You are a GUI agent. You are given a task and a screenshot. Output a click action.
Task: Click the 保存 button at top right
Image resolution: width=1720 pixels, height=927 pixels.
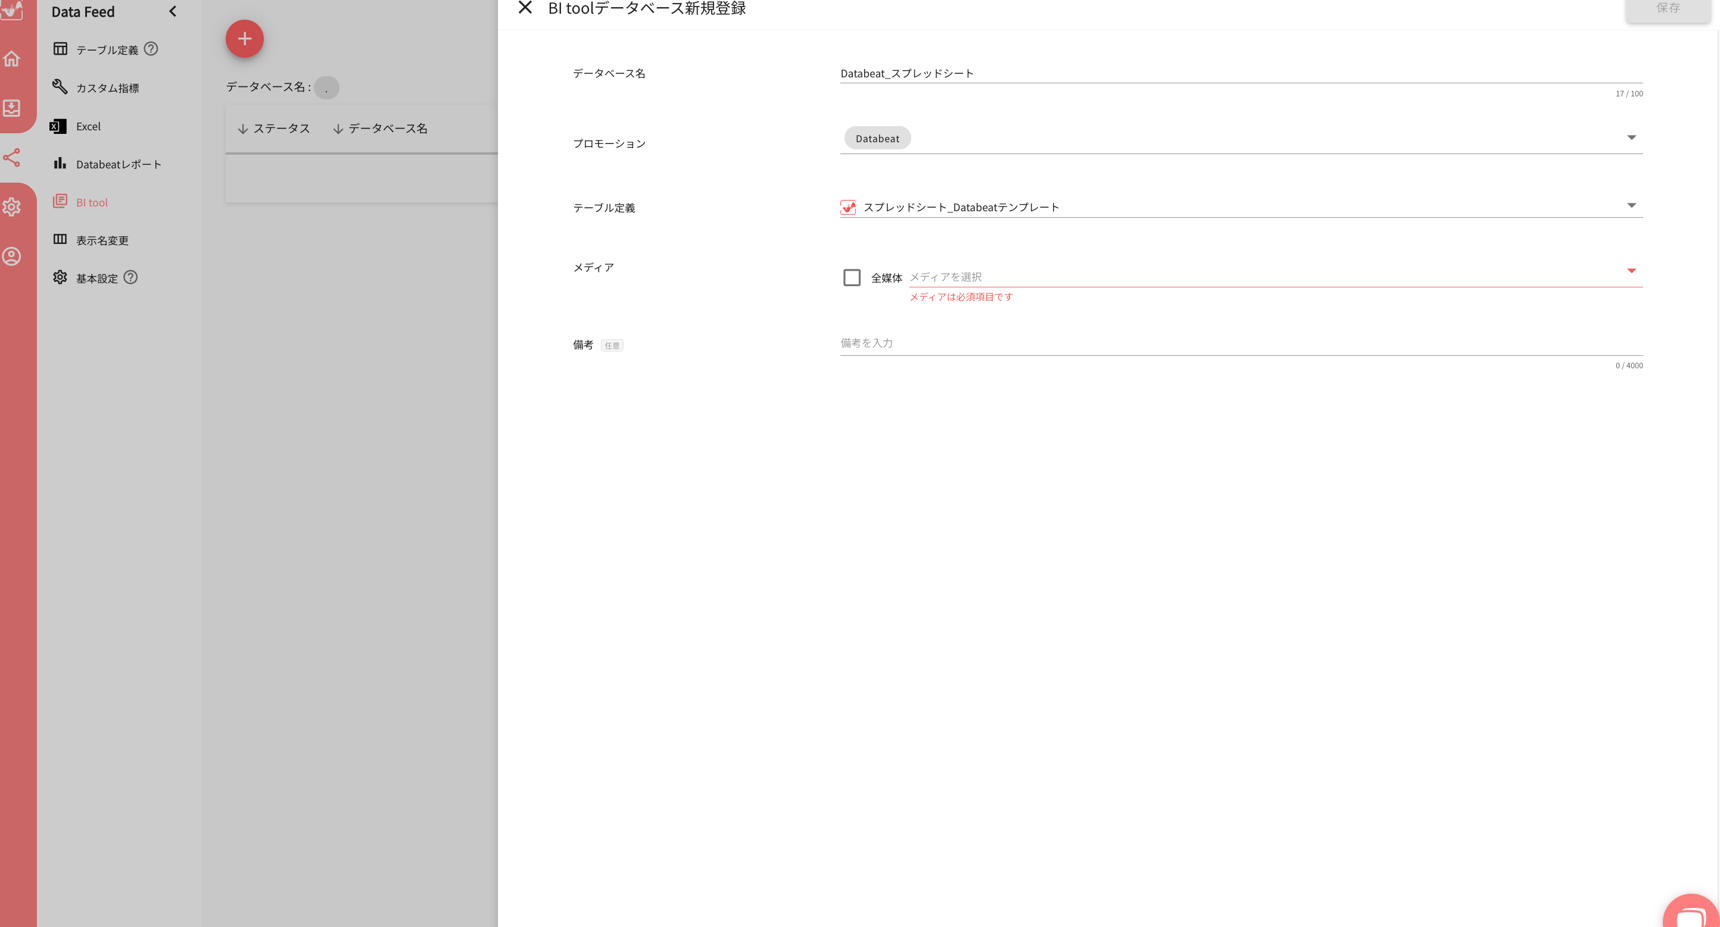[x=1667, y=8]
